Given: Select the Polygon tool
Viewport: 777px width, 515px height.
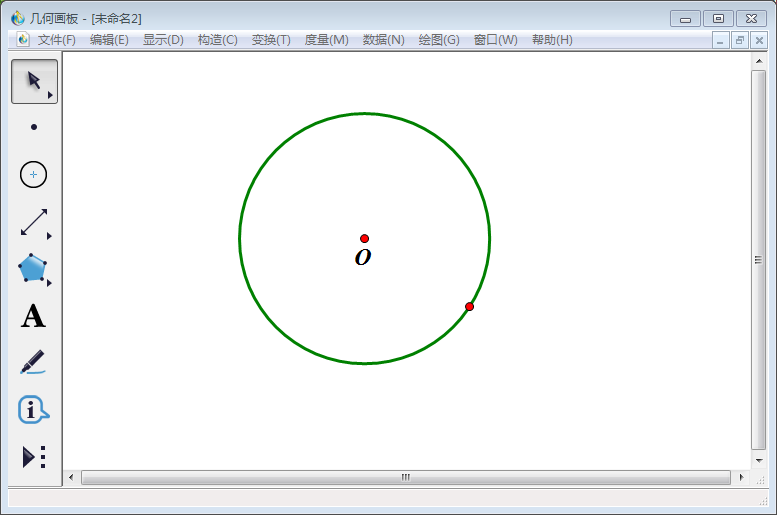Looking at the screenshot, I should [x=33, y=268].
